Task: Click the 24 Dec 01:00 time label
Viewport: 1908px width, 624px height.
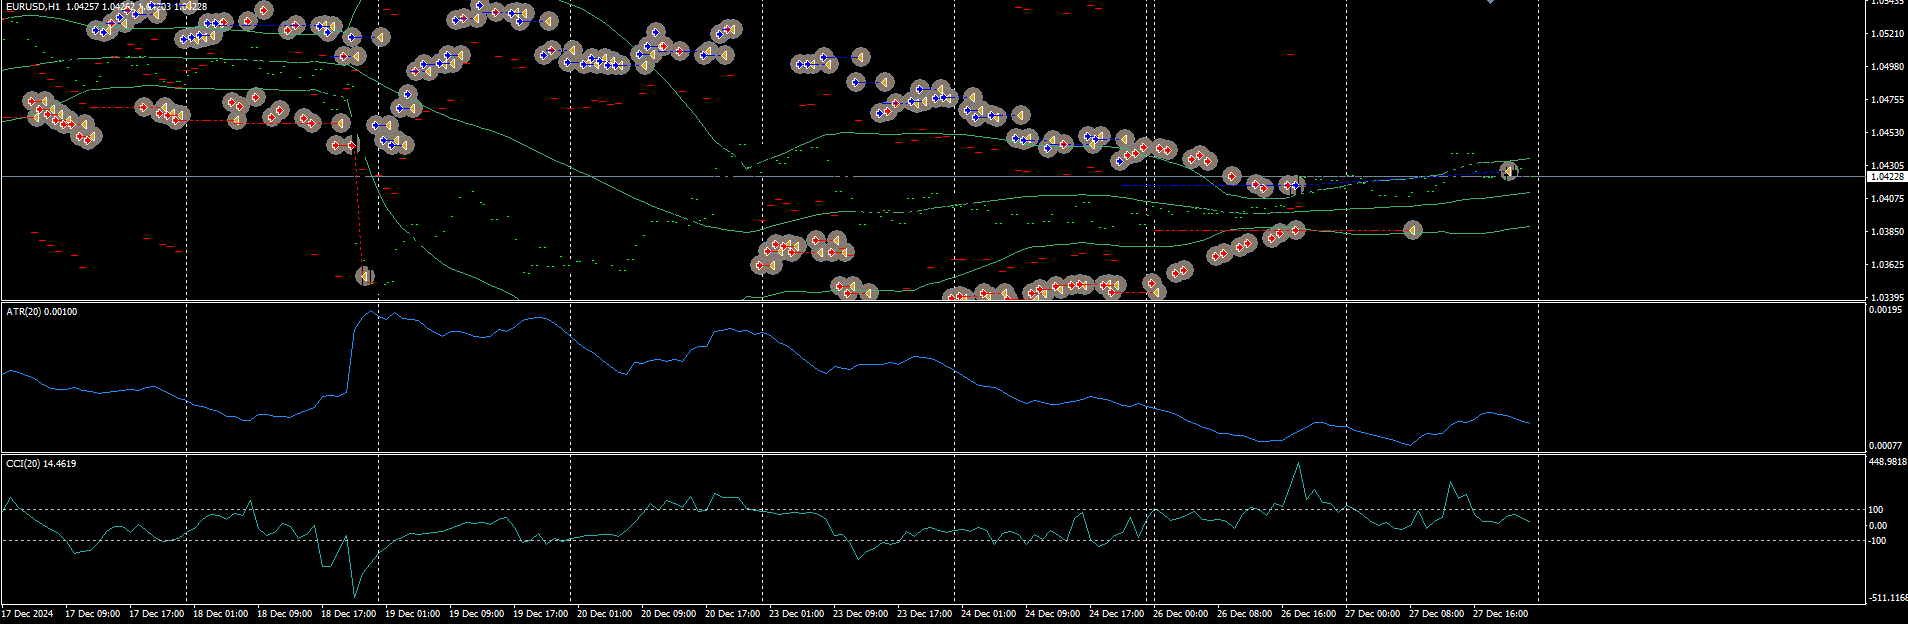Action: coord(988,614)
